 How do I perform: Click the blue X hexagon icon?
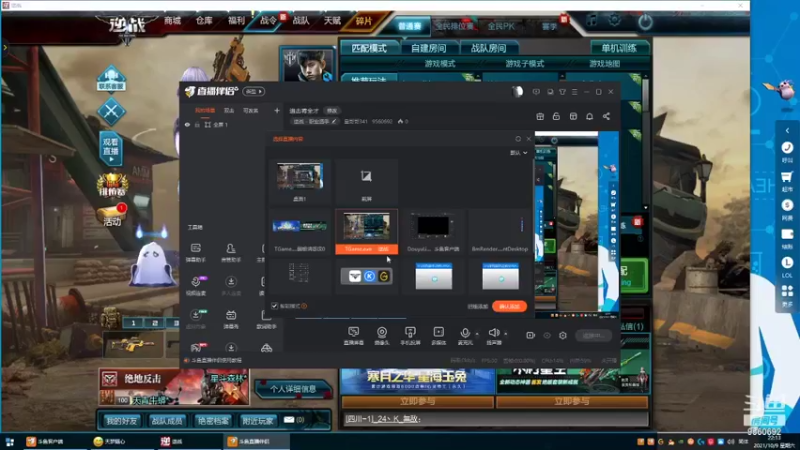tap(111, 112)
